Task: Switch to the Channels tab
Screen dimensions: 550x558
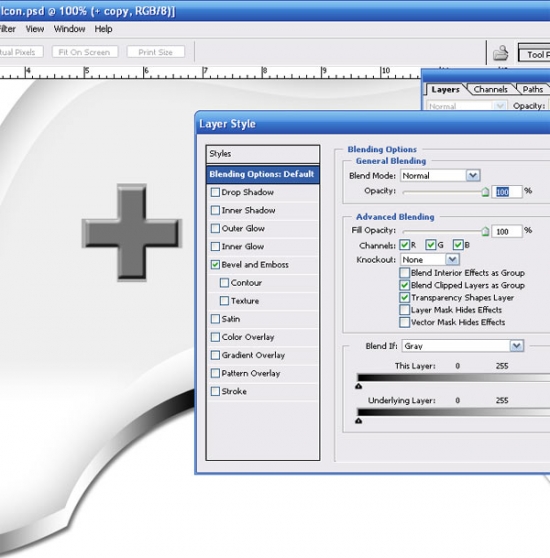Action: click(x=490, y=89)
